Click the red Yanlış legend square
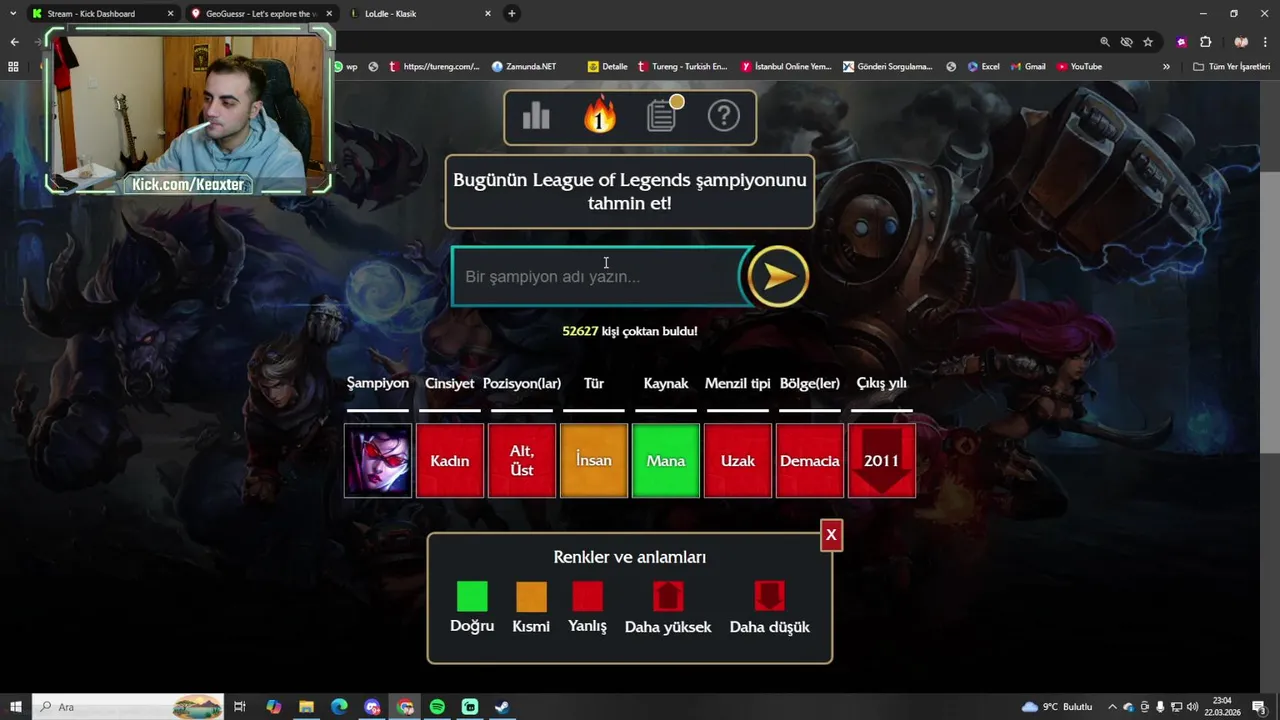Image resolution: width=1280 pixels, height=720 pixels. (588, 596)
